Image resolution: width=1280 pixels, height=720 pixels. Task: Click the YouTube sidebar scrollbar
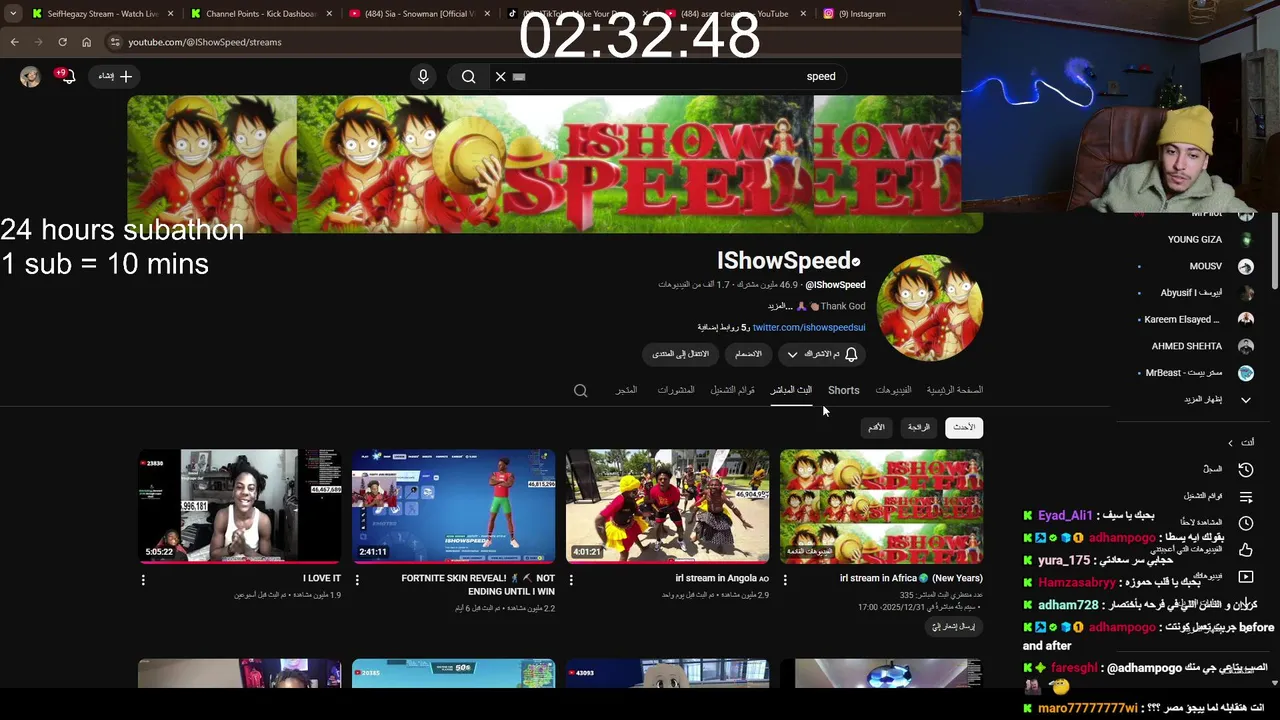[1274, 250]
